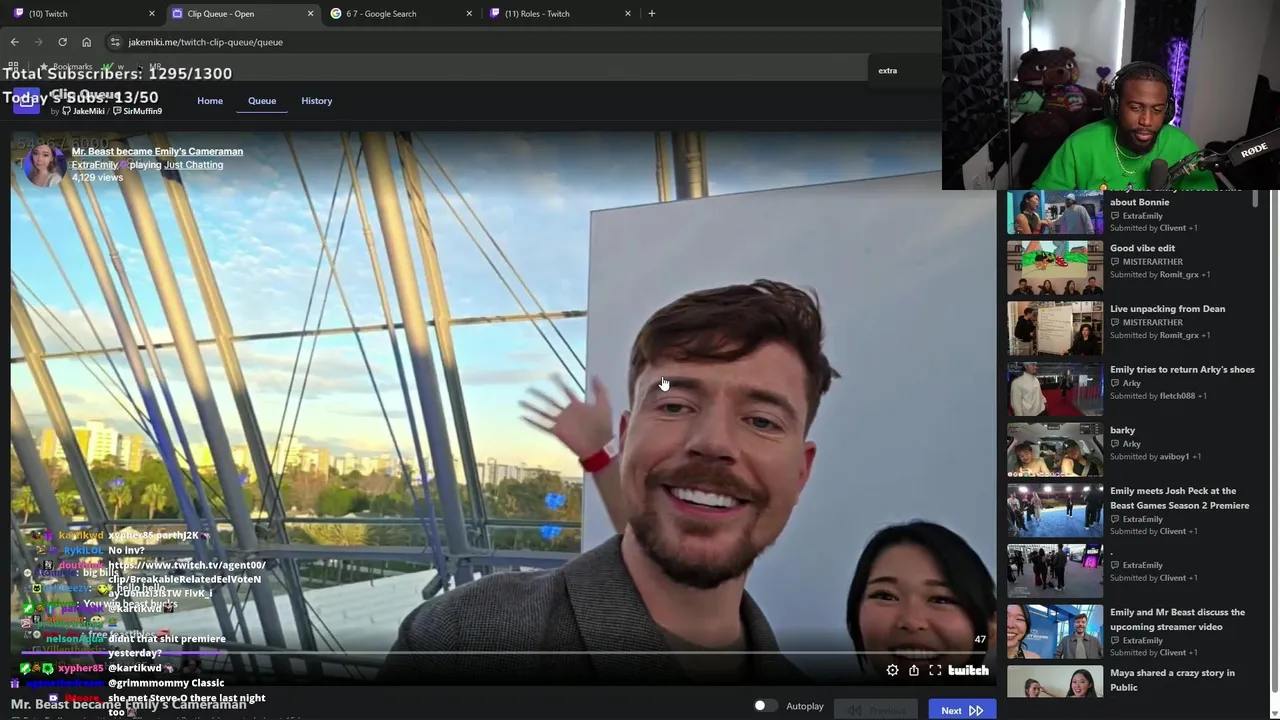This screenshot has height=720, width=1280.
Task: Click 'Live unpacking from Dean' queue title
Action: click(x=1167, y=309)
